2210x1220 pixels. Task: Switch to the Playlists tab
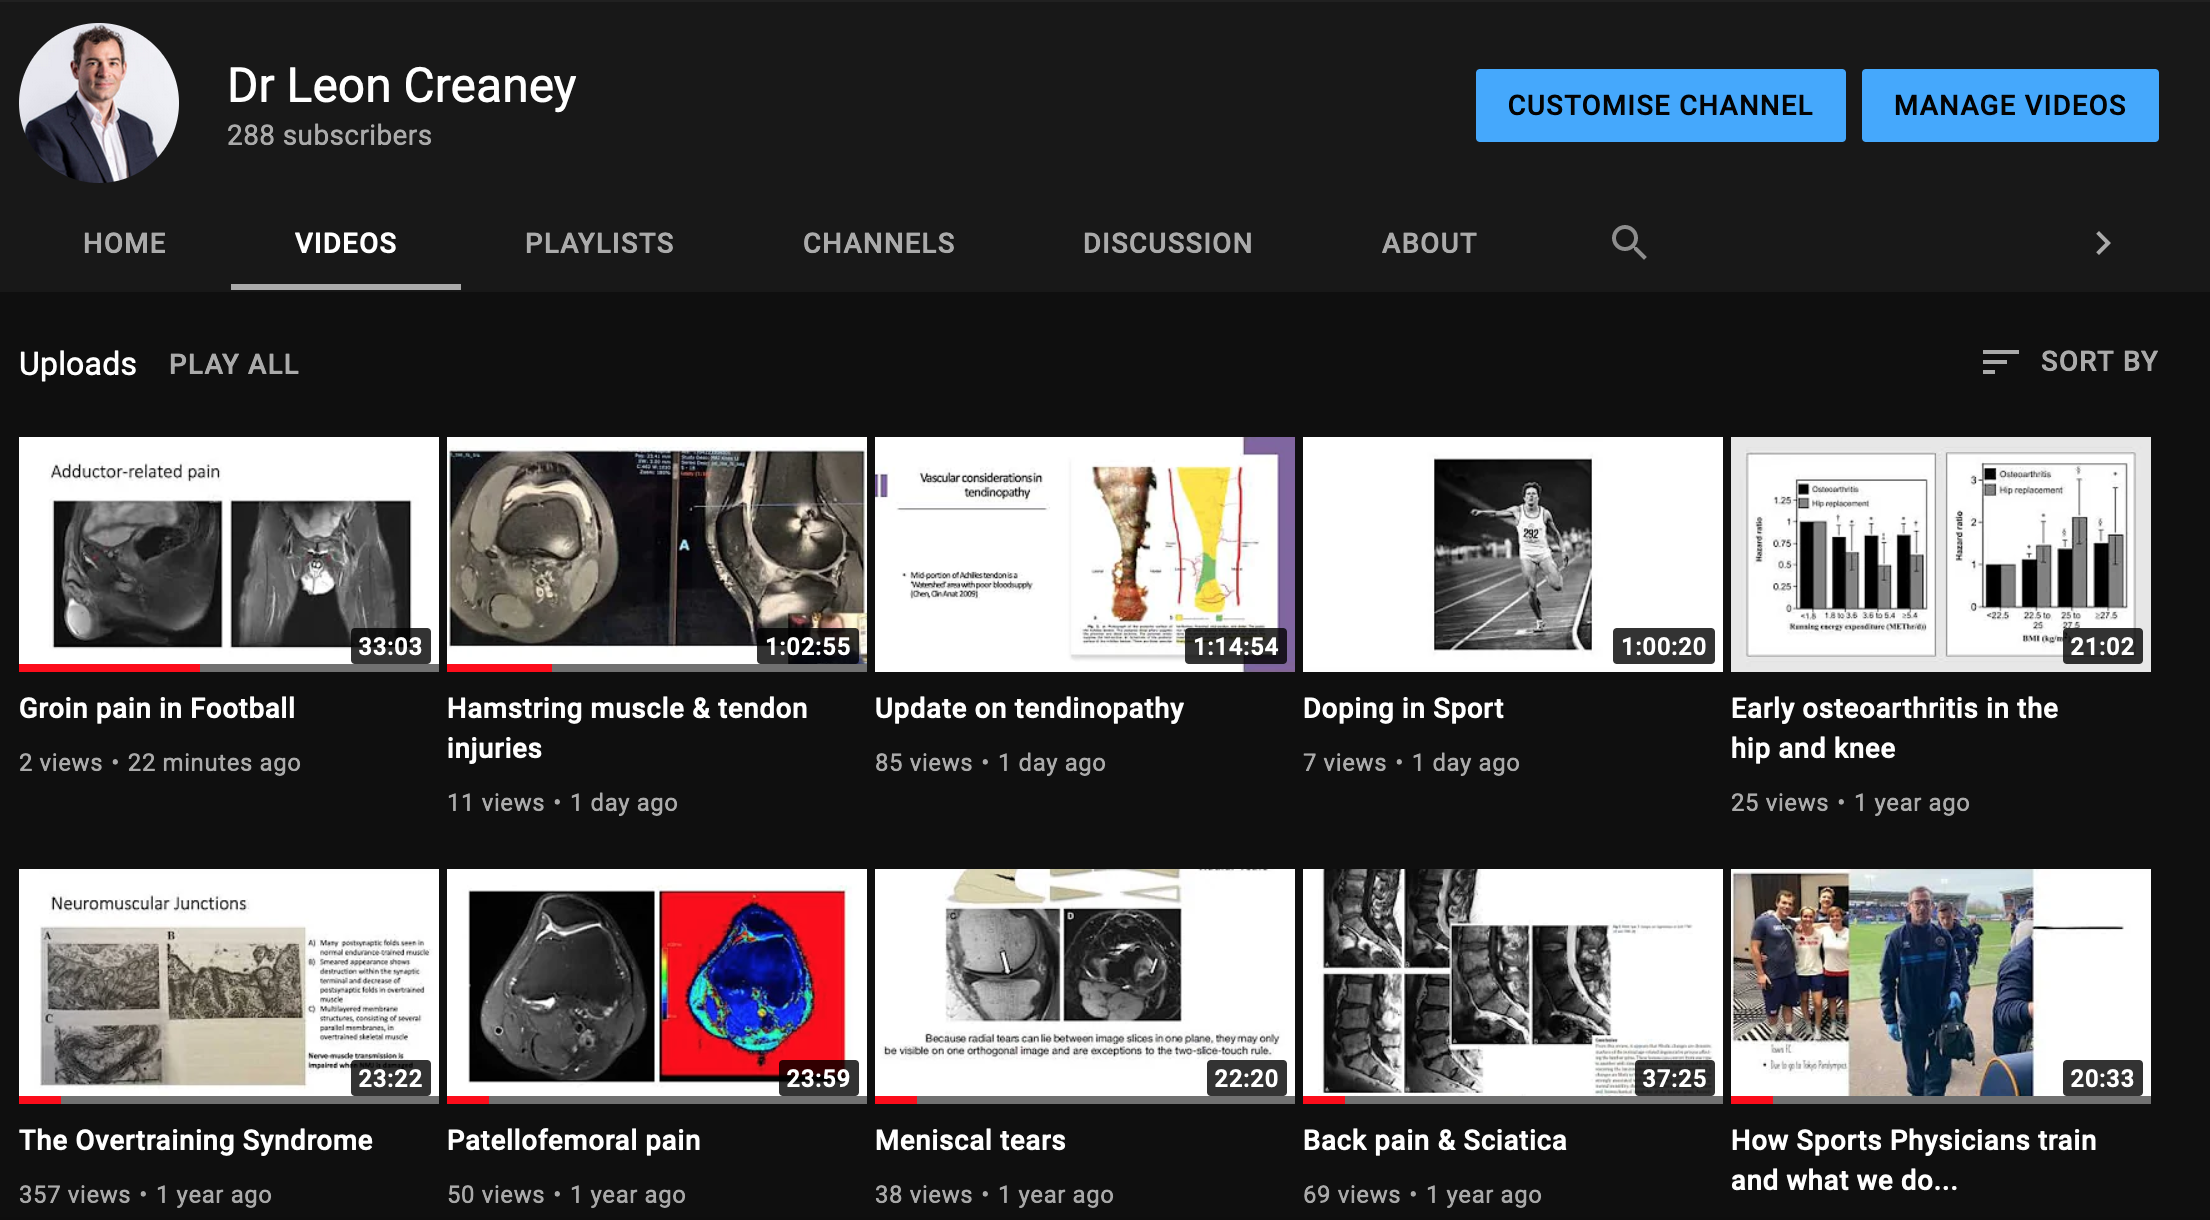tap(599, 243)
